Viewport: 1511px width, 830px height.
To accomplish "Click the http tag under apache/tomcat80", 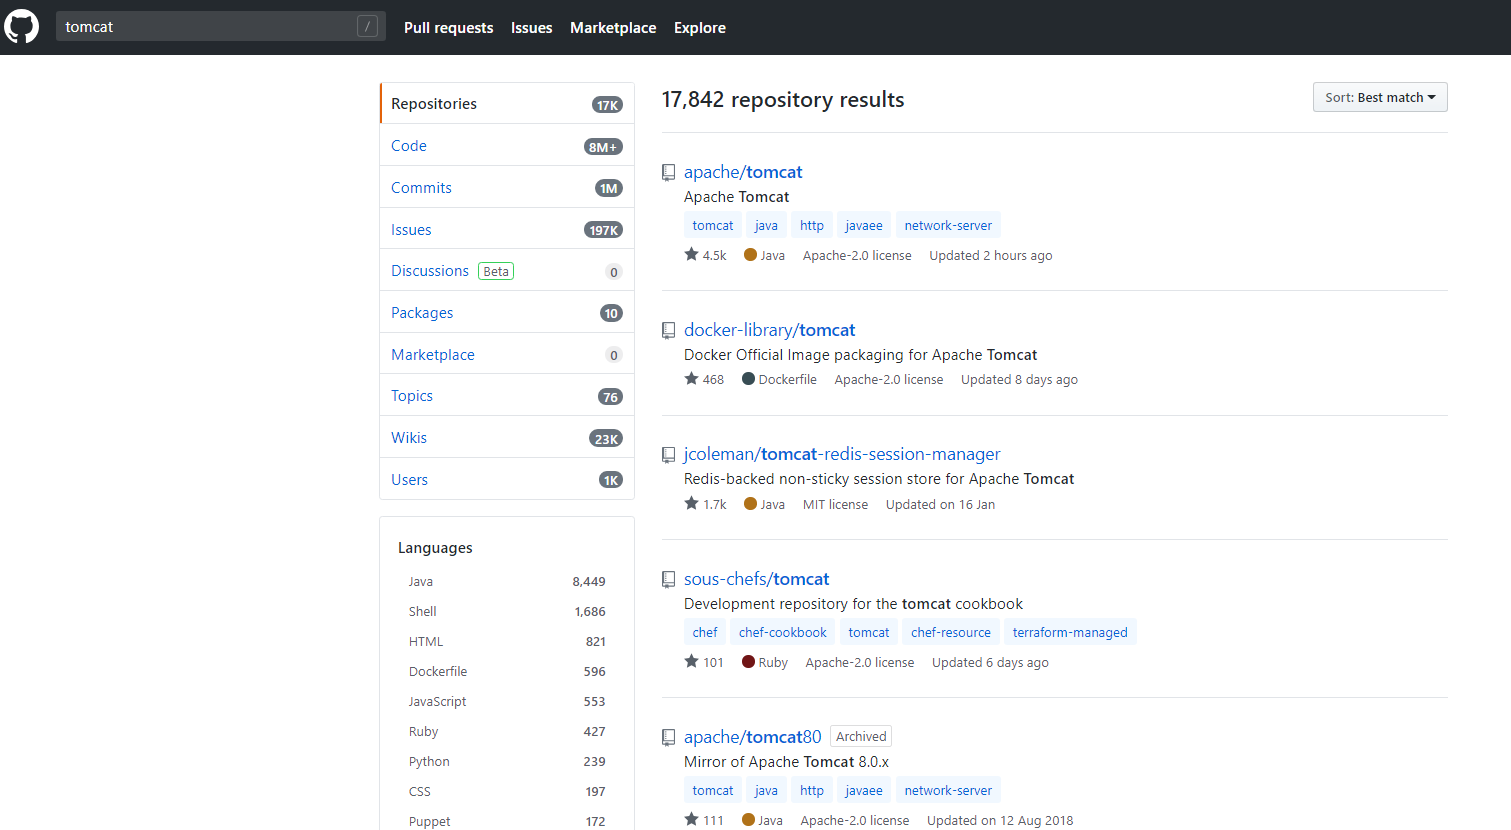I will [812, 791].
